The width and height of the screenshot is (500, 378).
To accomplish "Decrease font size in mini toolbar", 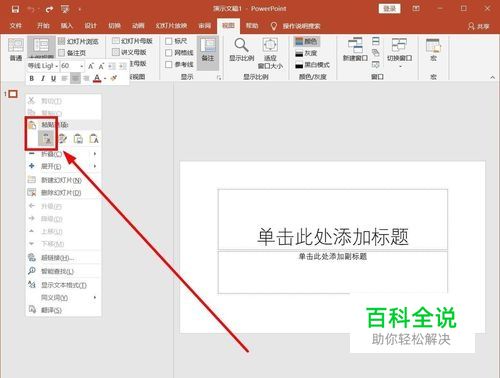I will tap(101, 66).
